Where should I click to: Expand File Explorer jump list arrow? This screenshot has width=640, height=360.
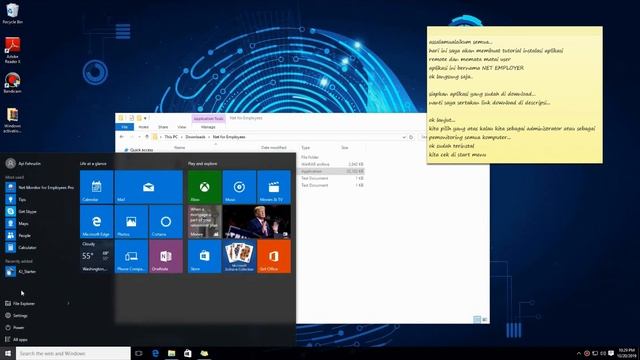69,304
